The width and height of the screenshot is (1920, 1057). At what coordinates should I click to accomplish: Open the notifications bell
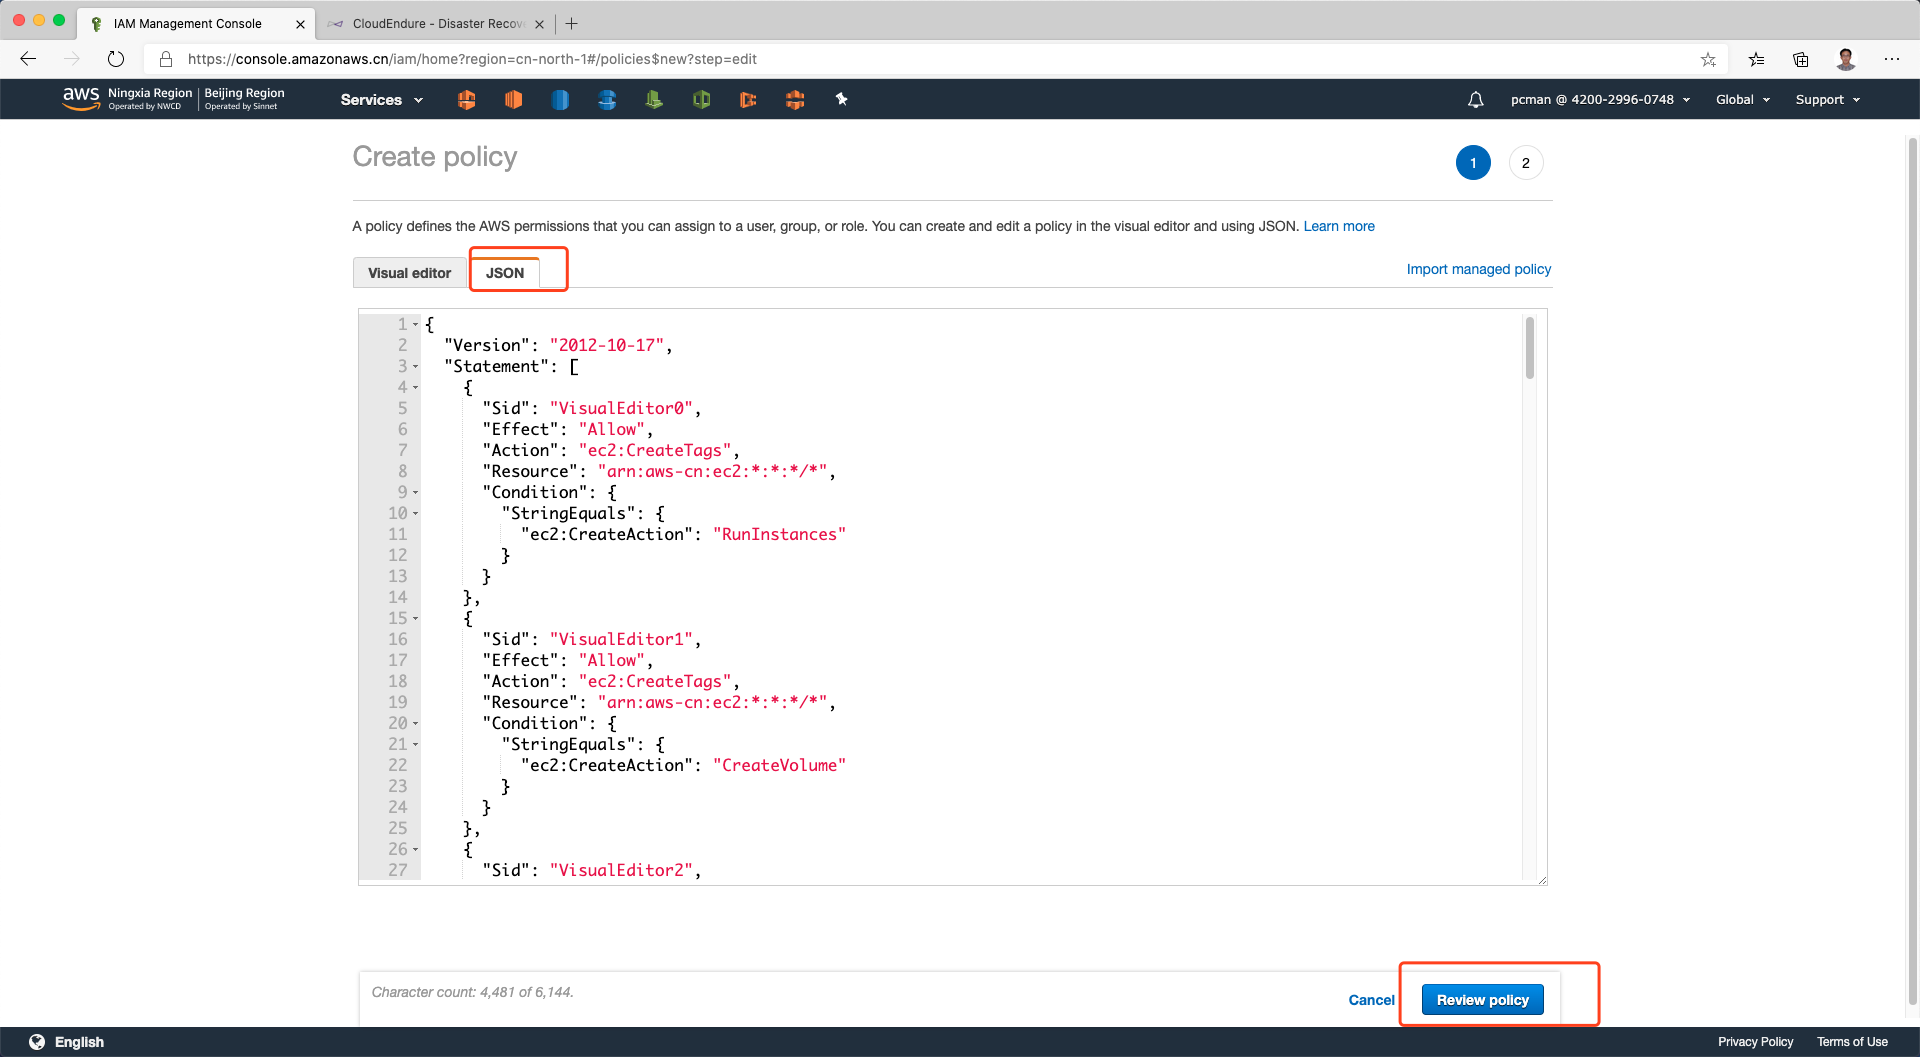[x=1475, y=100]
